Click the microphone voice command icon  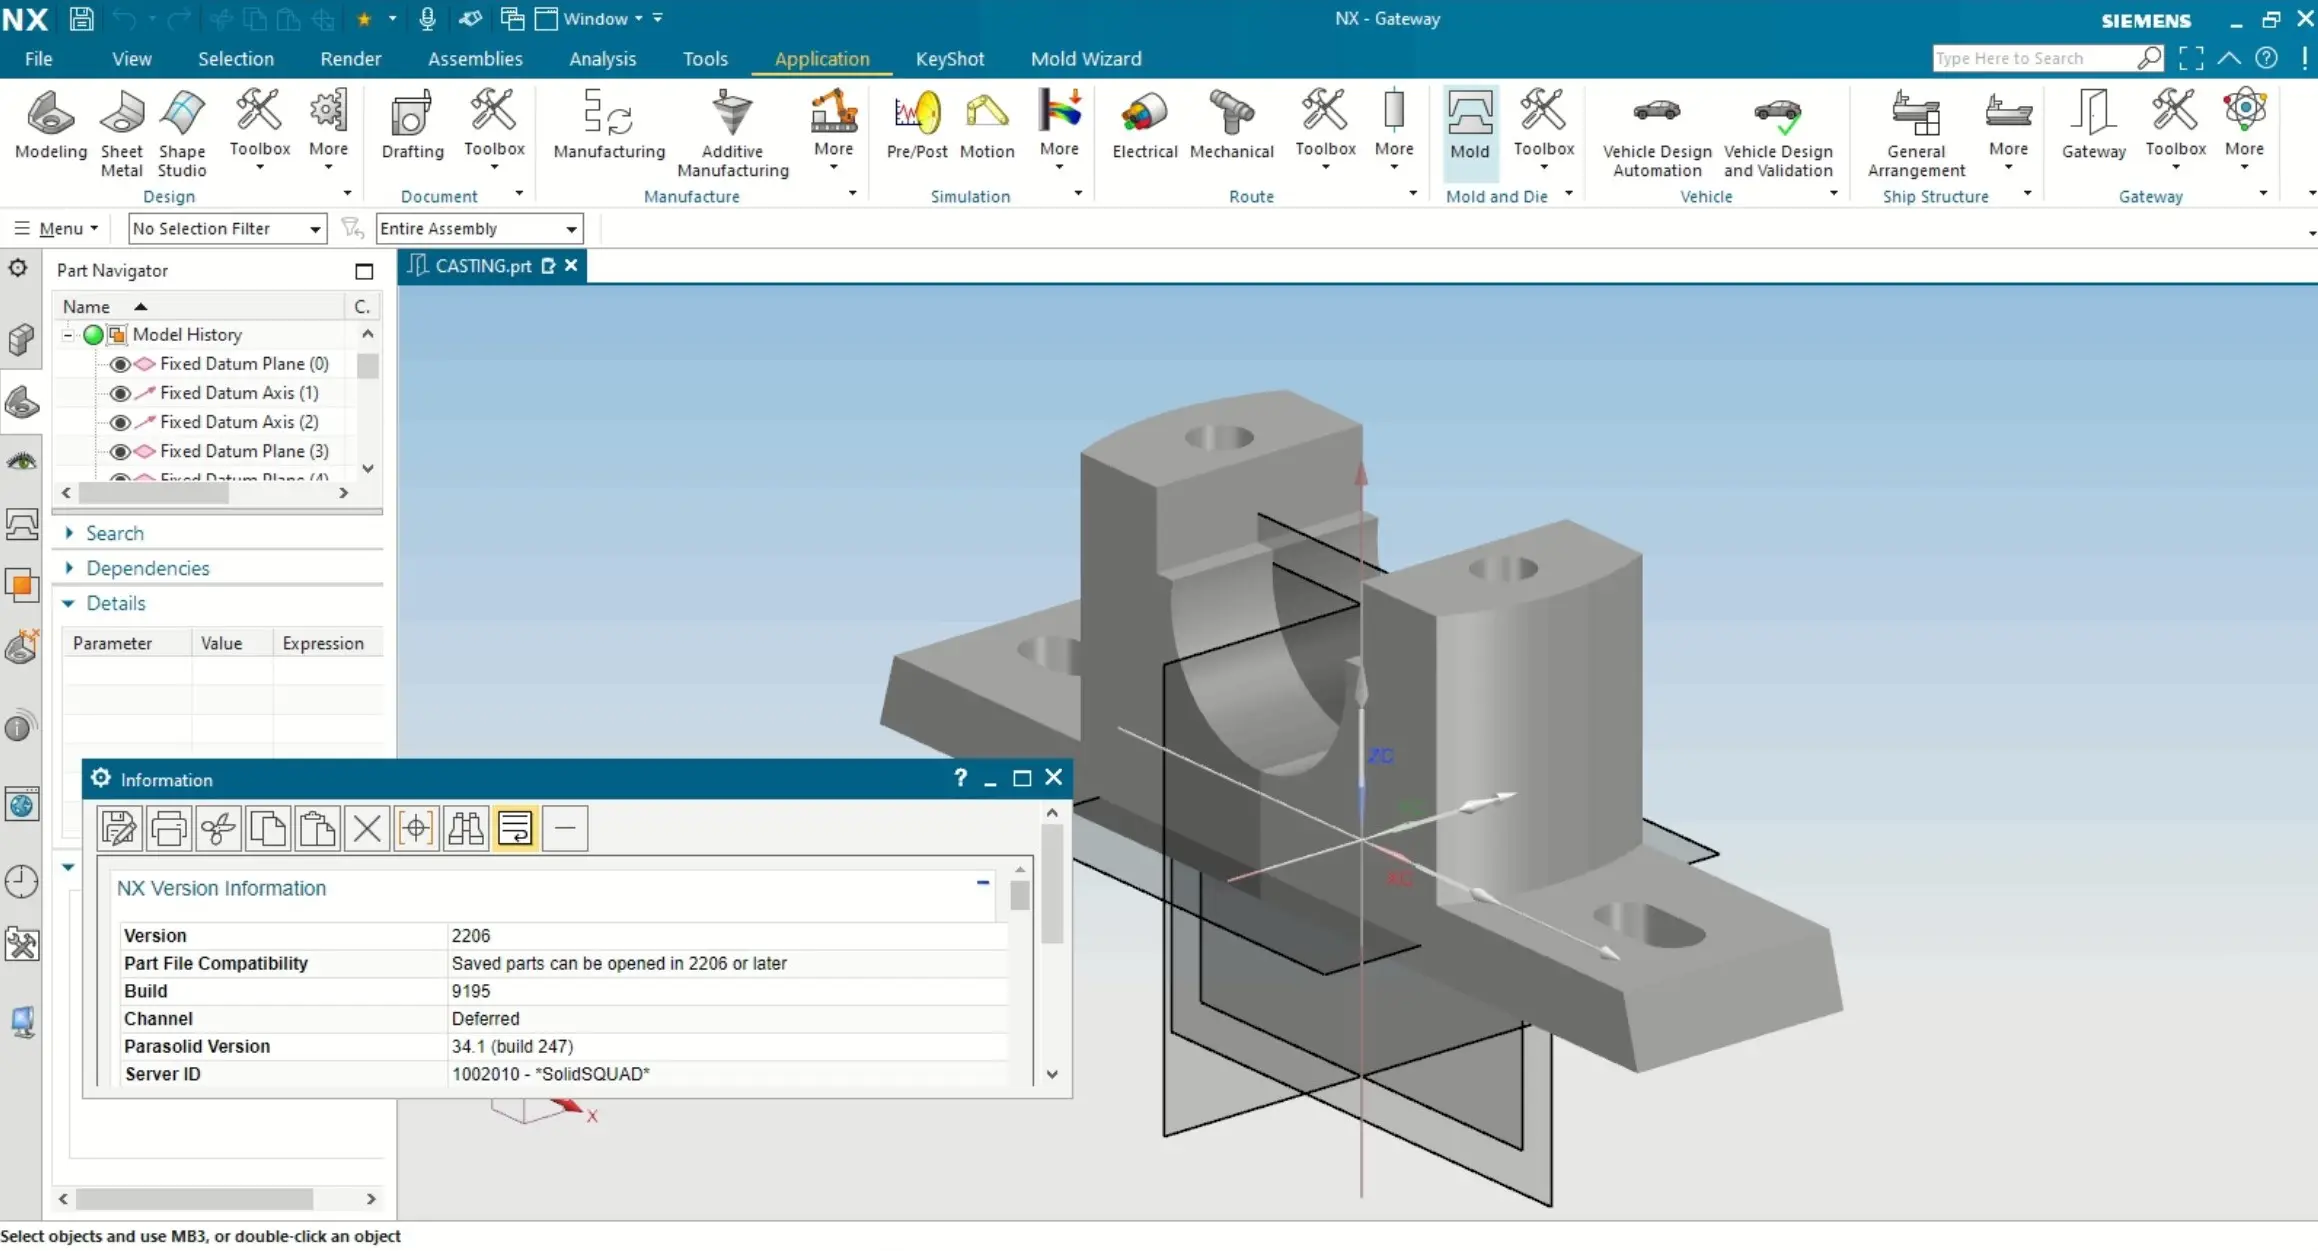tap(427, 18)
